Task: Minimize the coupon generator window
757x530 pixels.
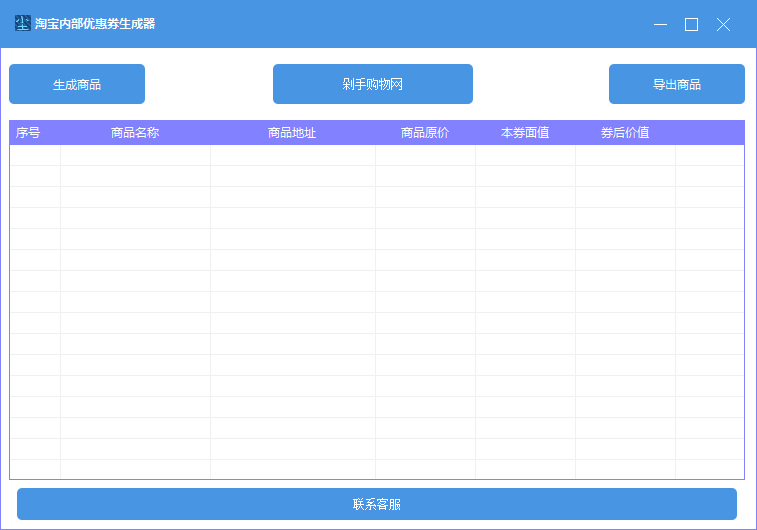Action: [x=660, y=24]
